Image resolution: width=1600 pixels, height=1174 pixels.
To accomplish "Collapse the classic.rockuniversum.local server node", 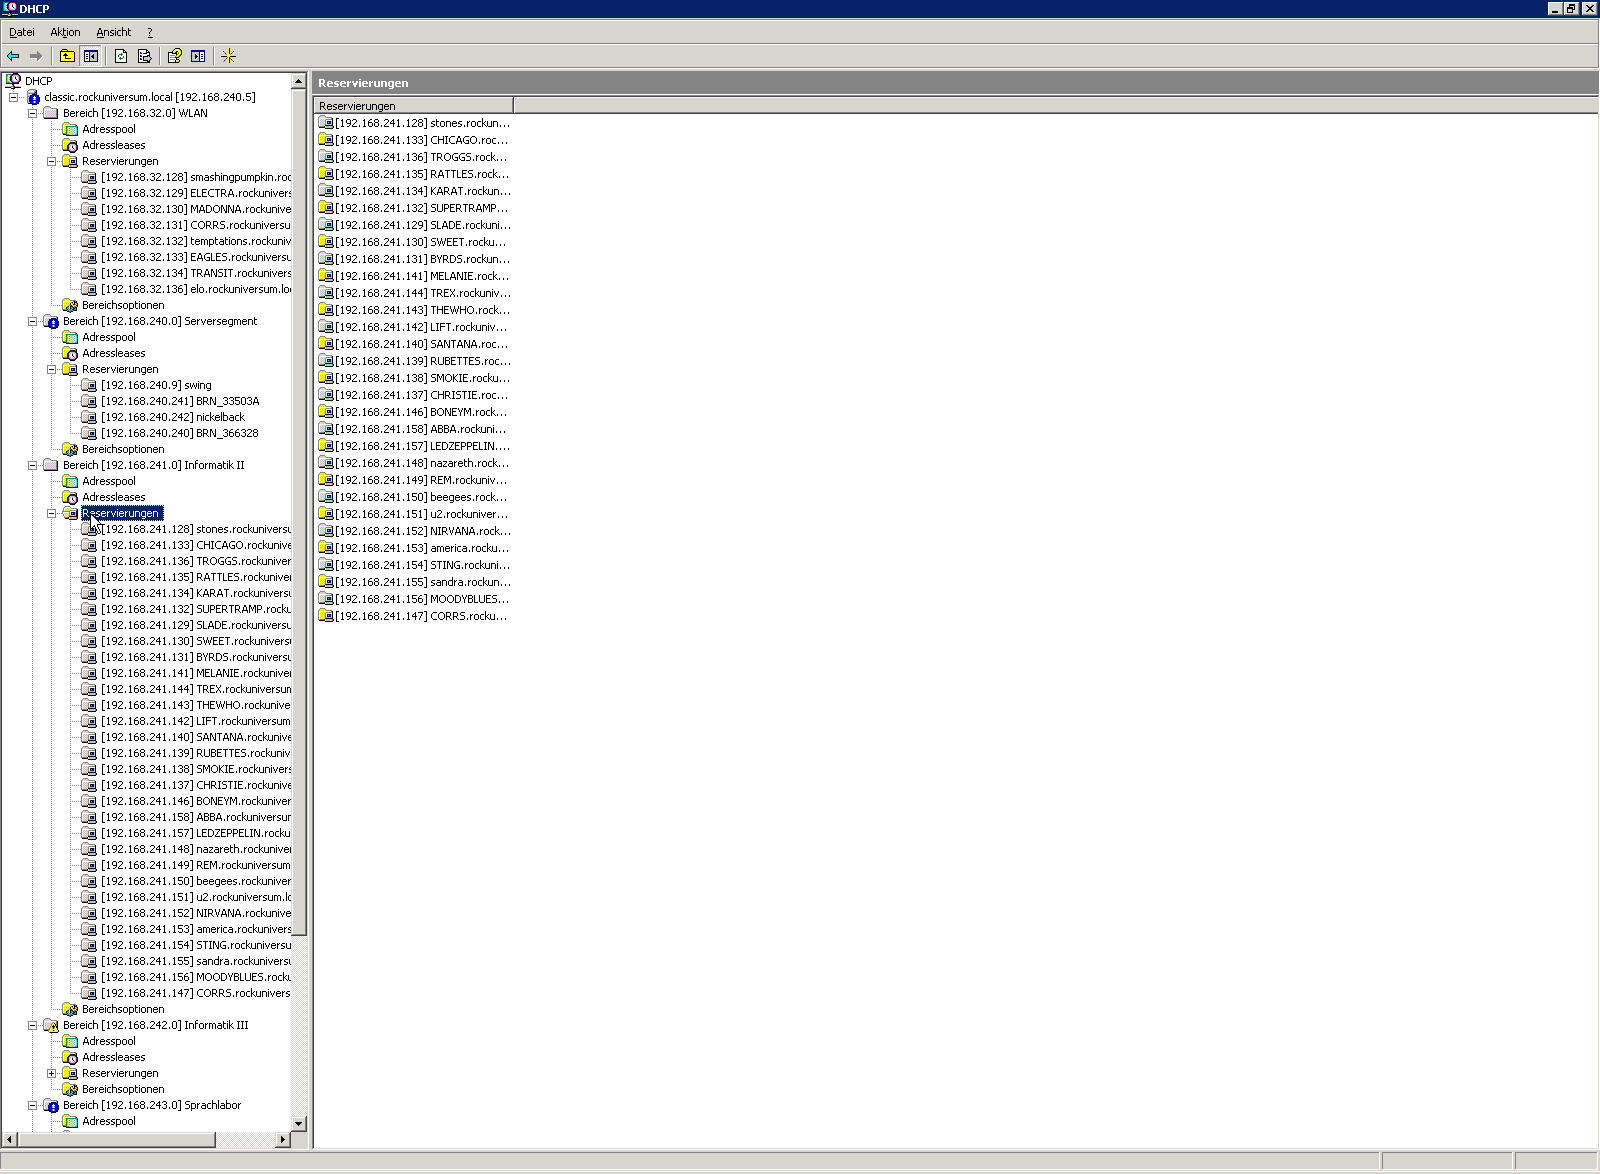I will 13,97.
